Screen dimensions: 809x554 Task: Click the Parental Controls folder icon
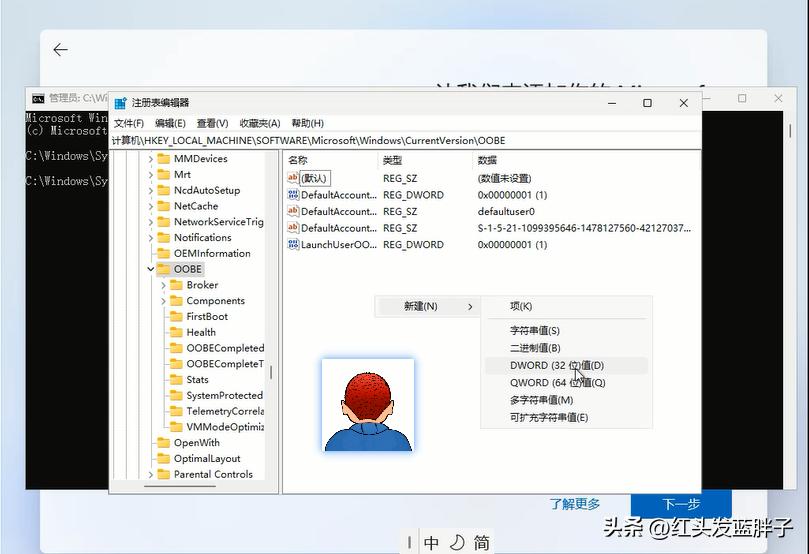pyautogui.click(x=164, y=474)
